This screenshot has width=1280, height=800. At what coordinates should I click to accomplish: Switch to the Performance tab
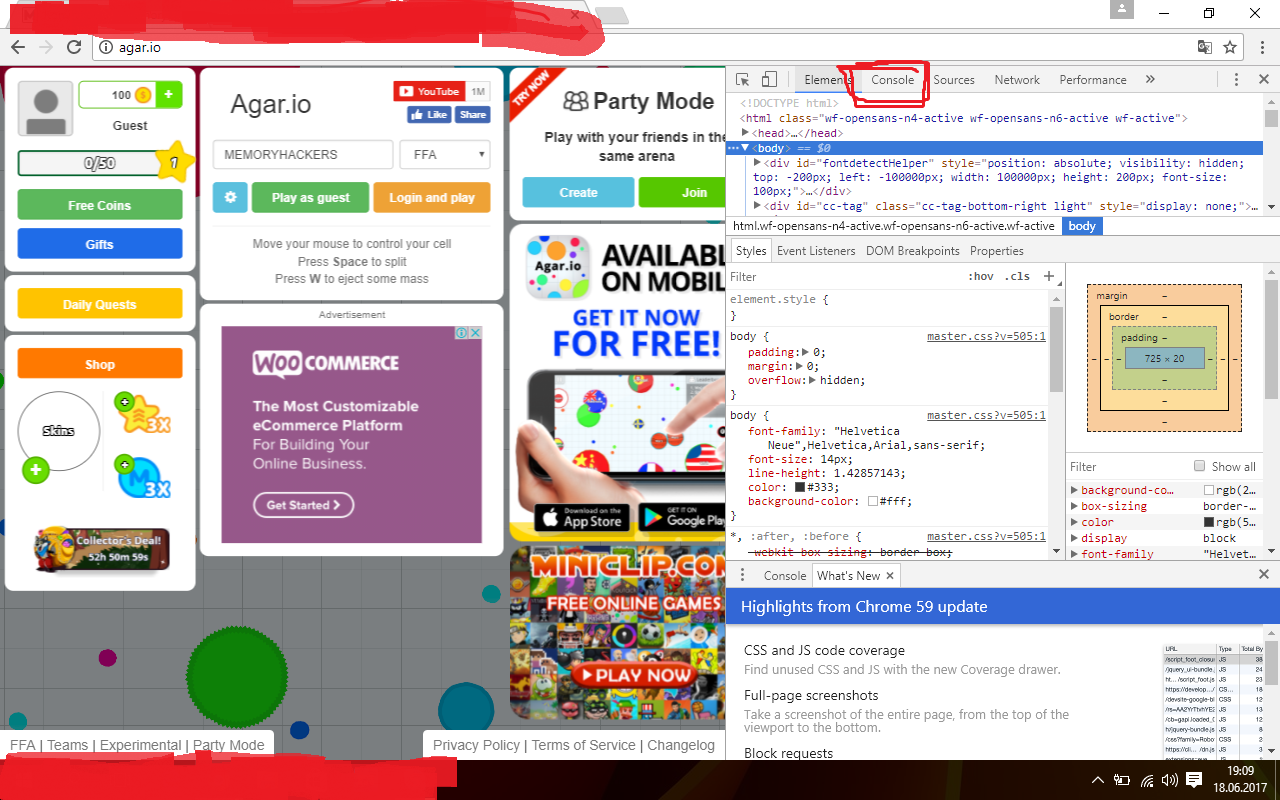[1093, 80]
